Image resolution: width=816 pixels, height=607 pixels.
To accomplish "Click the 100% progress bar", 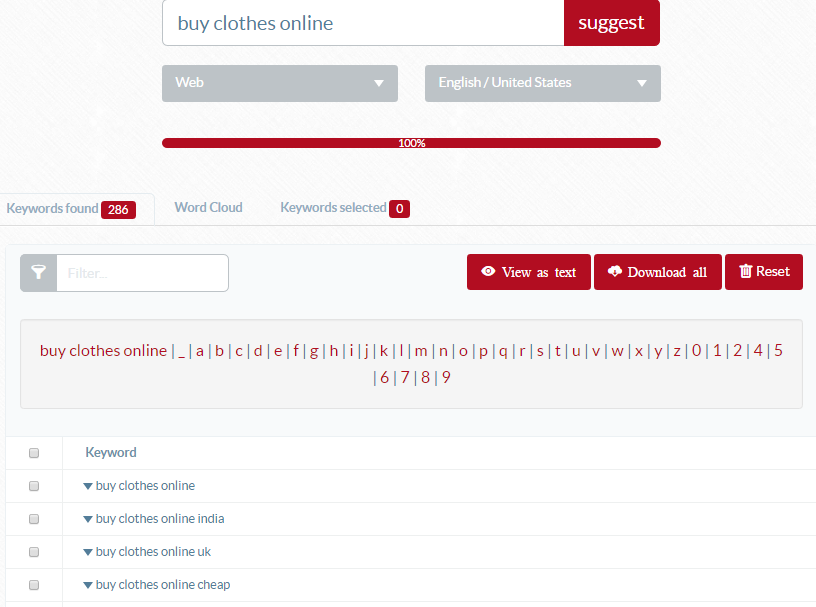I will (x=411, y=143).
